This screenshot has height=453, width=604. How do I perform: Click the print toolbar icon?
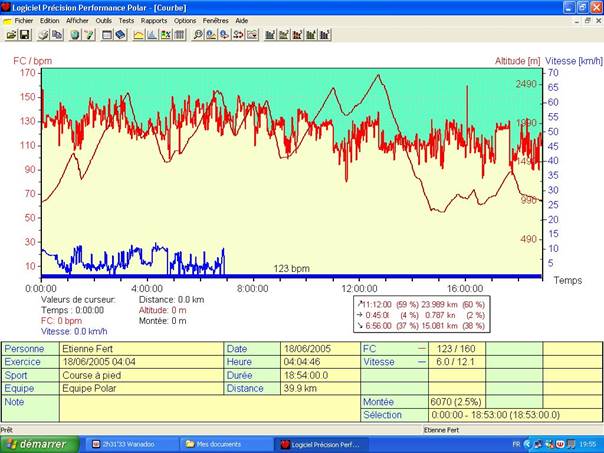pyautogui.click(x=42, y=35)
